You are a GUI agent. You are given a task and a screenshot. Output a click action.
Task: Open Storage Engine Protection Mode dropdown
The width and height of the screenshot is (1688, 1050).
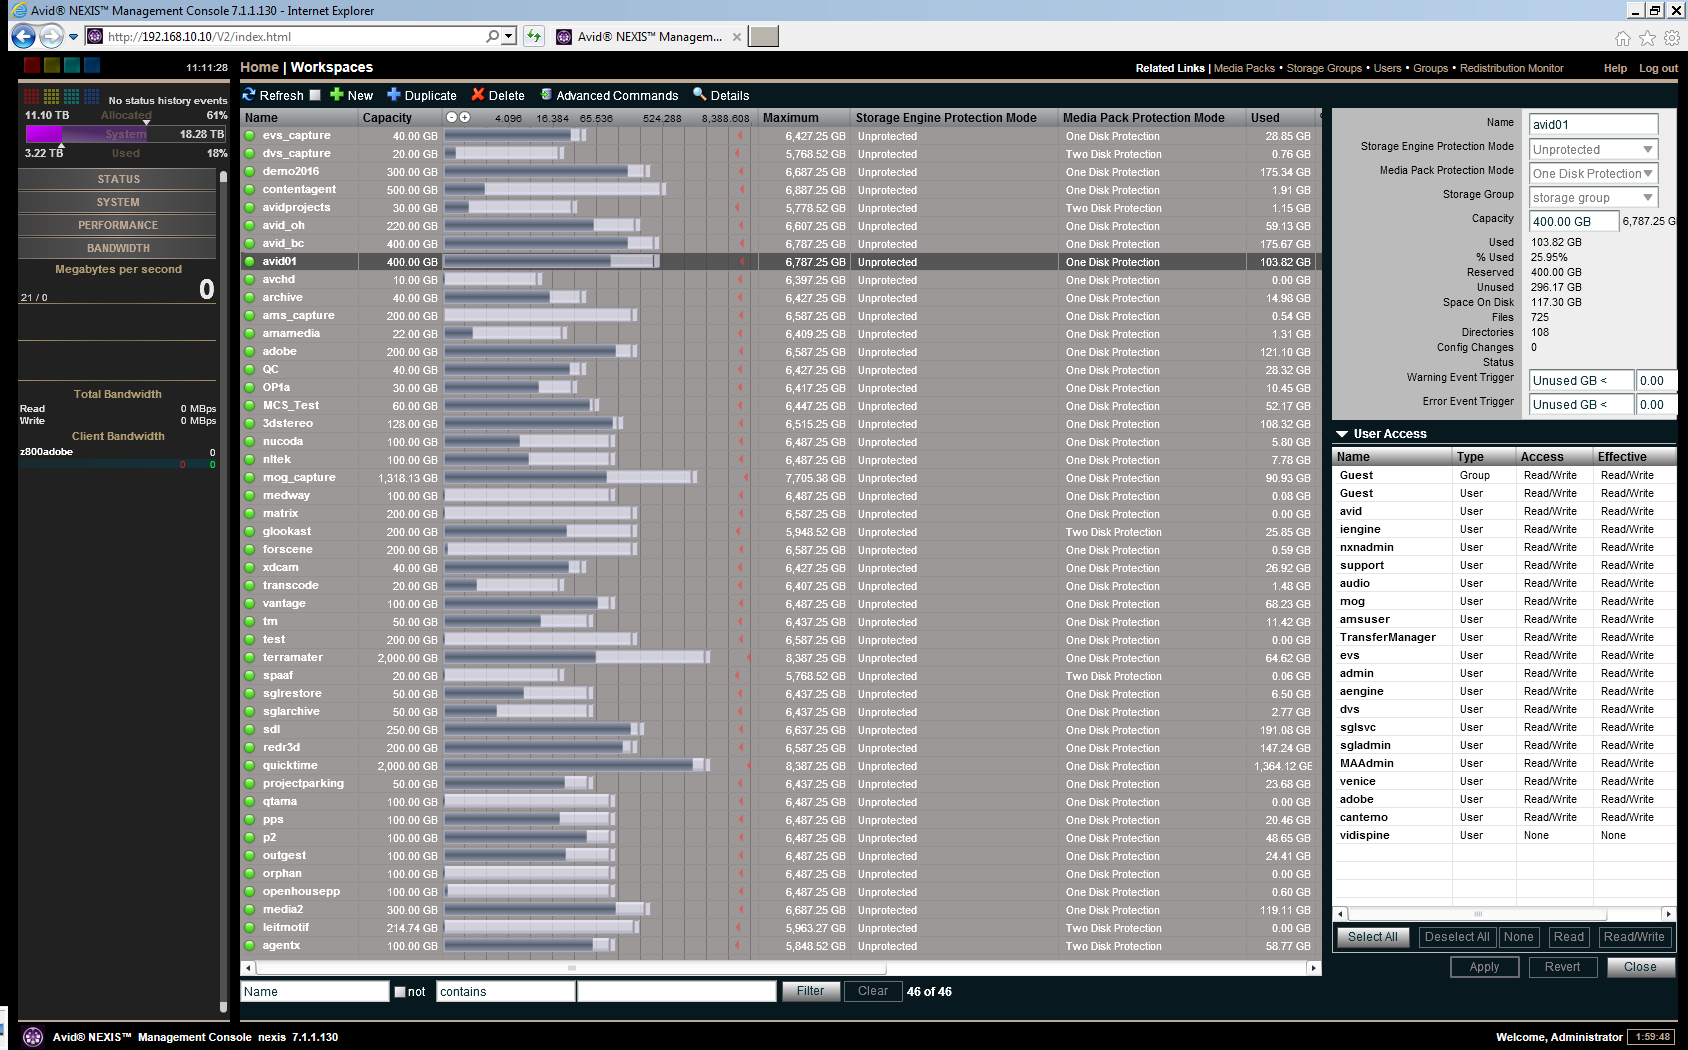(1594, 149)
